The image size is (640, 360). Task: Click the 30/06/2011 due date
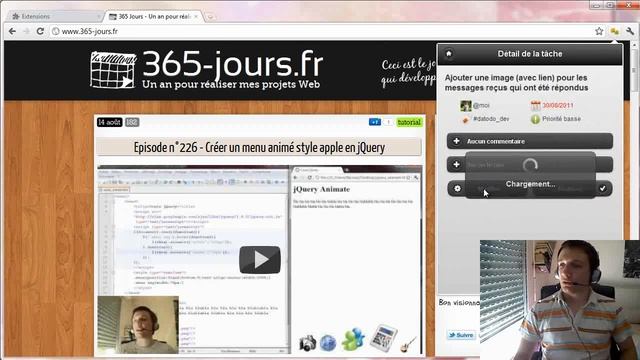[558, 105]
